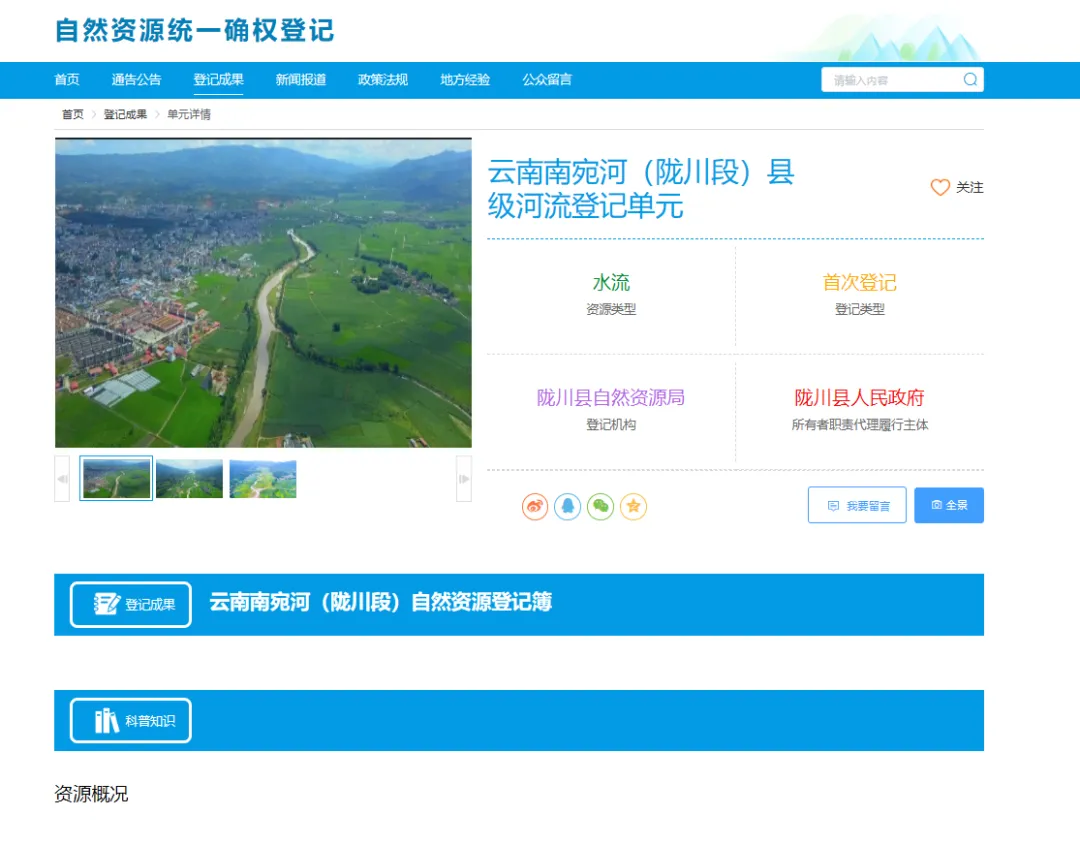This screenshot has height=846, width=1080.
Task: Click 首页 in the breadcrumb
Action: 73,114
